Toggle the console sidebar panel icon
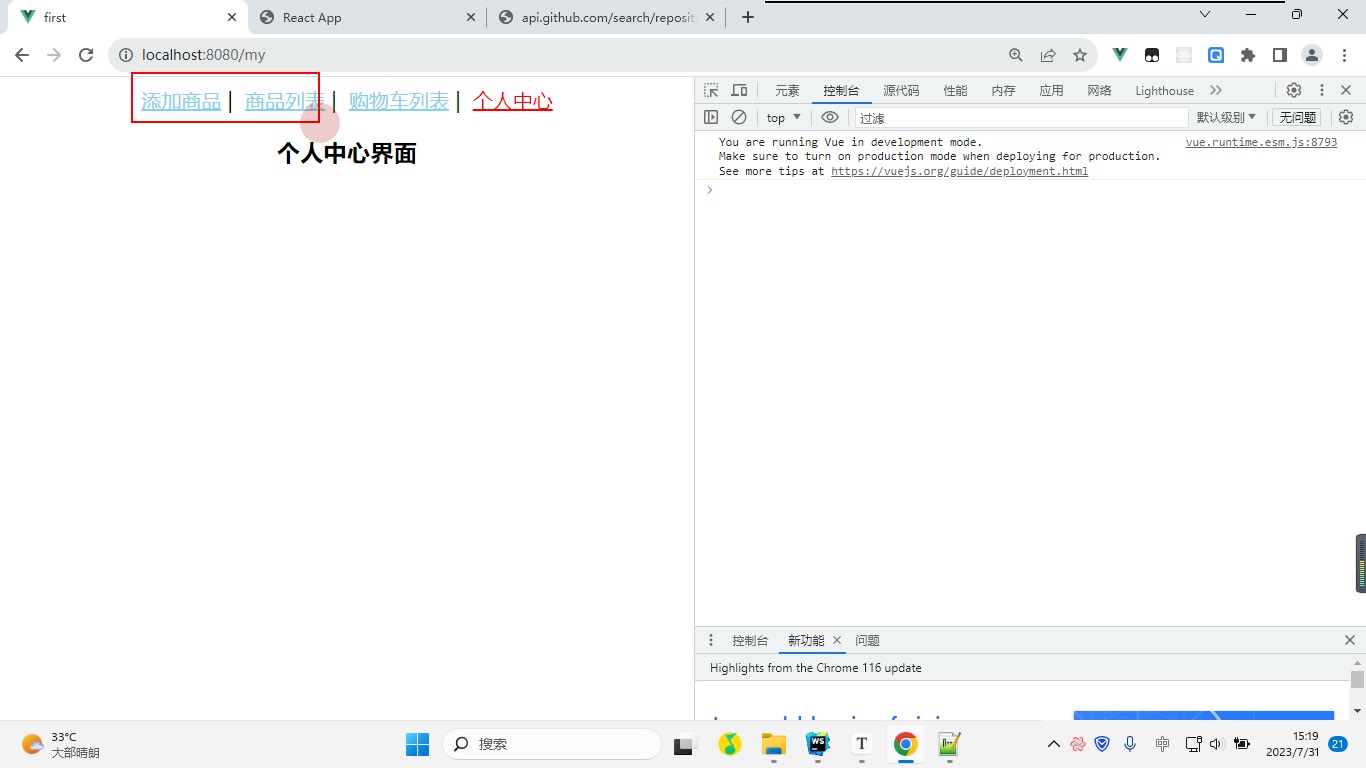Screen dimensions: 1366x768 (711, 117)
